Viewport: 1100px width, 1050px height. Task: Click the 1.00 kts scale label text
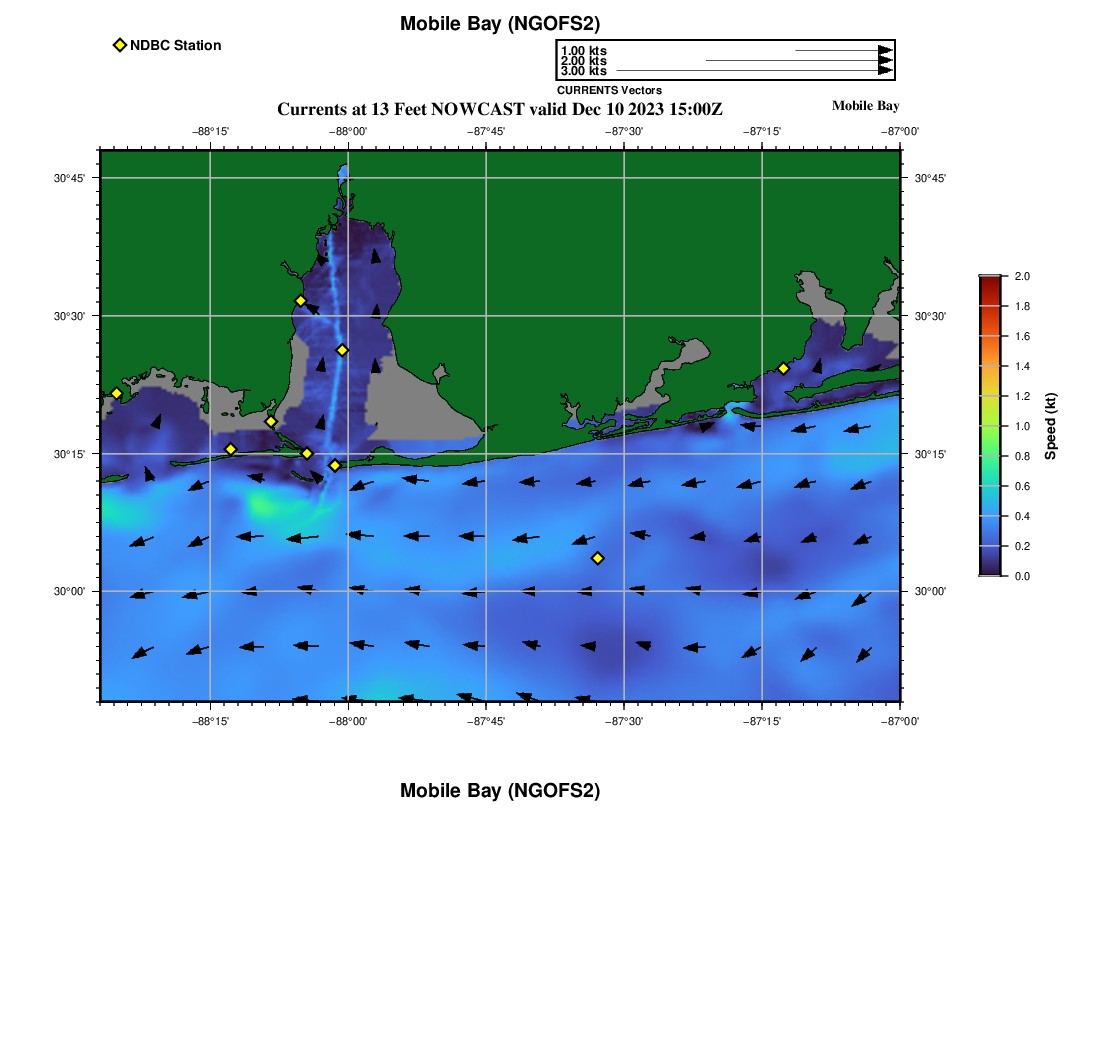point(583,51)
